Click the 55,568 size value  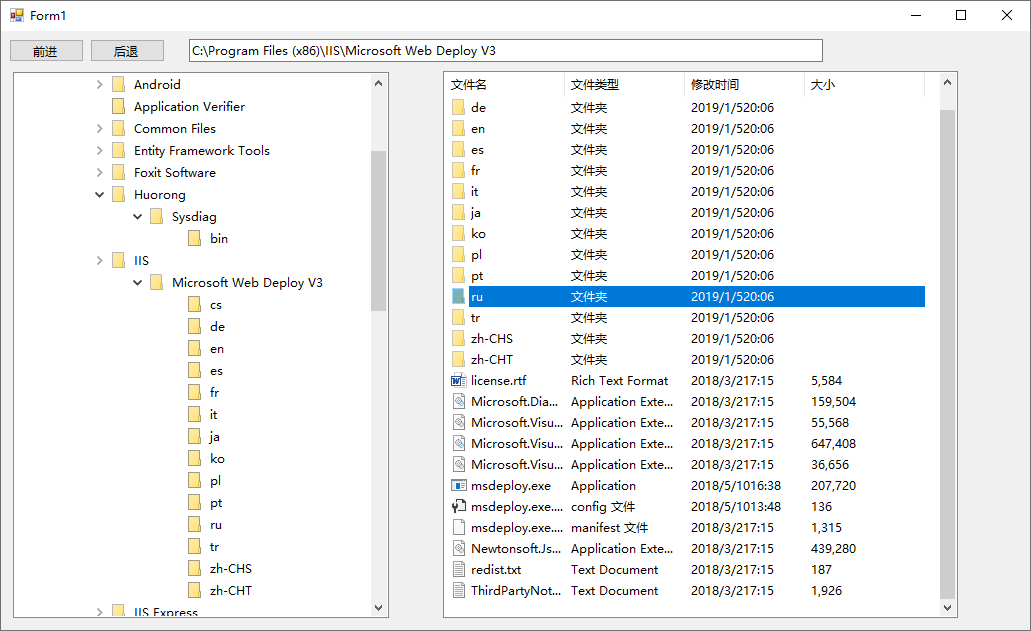pyautogui.click(x=830, y=423)
